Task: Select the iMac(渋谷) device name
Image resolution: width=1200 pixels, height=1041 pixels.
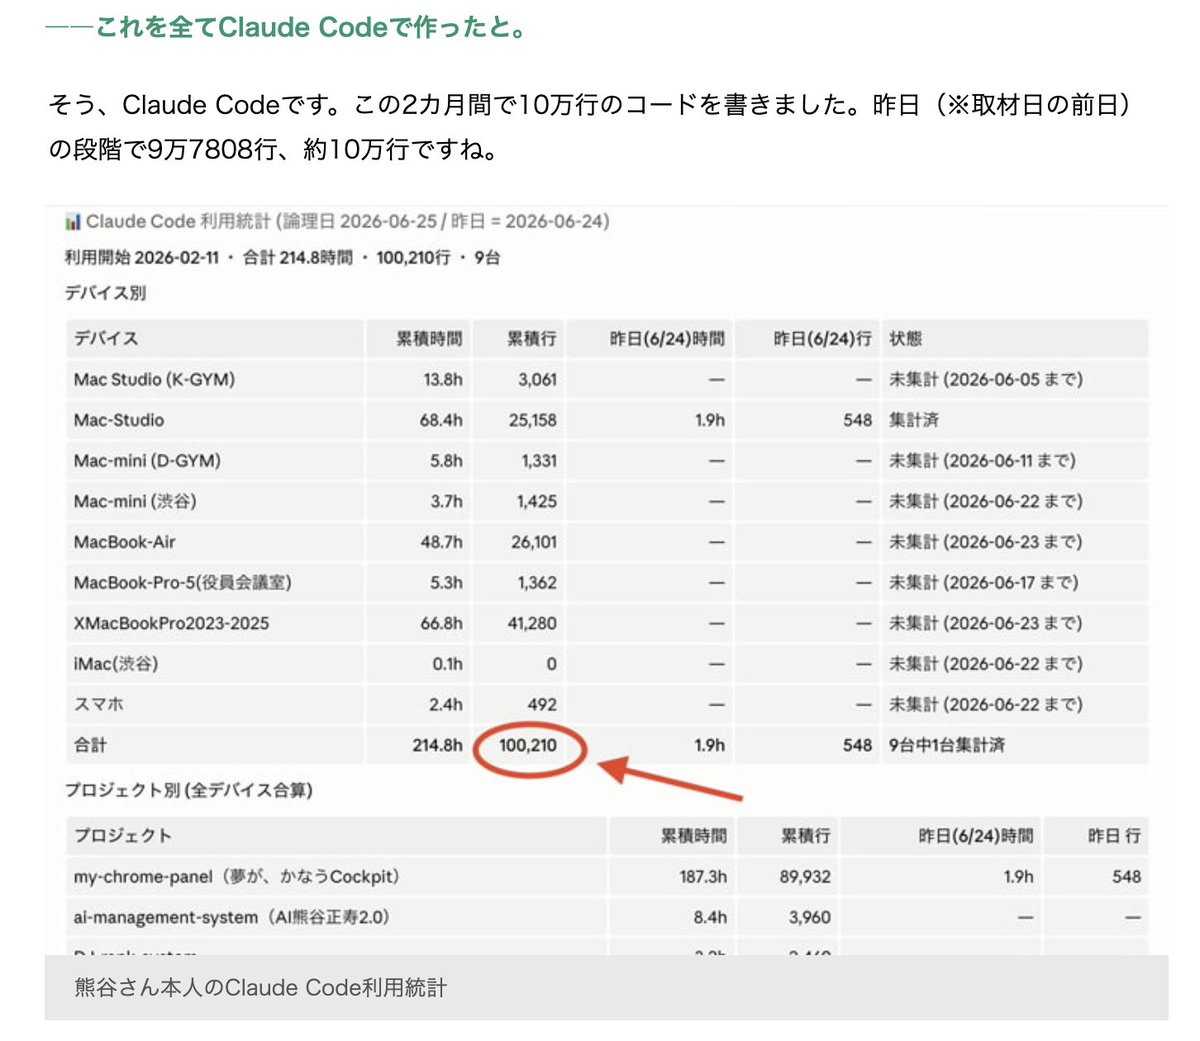Action: pos(116,664)
